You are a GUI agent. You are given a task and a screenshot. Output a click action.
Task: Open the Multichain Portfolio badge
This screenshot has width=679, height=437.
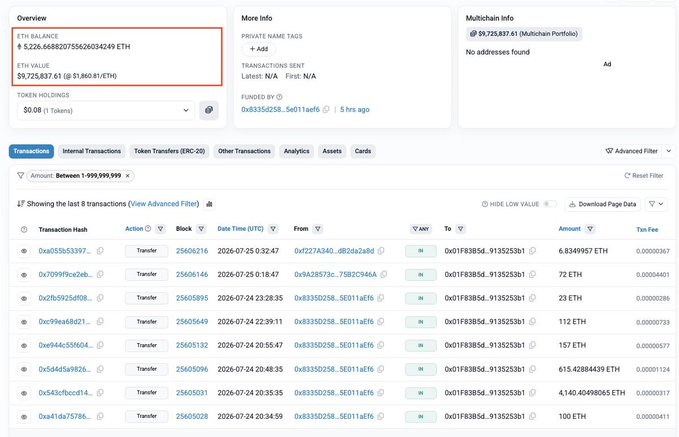click(x=524, y=34)
